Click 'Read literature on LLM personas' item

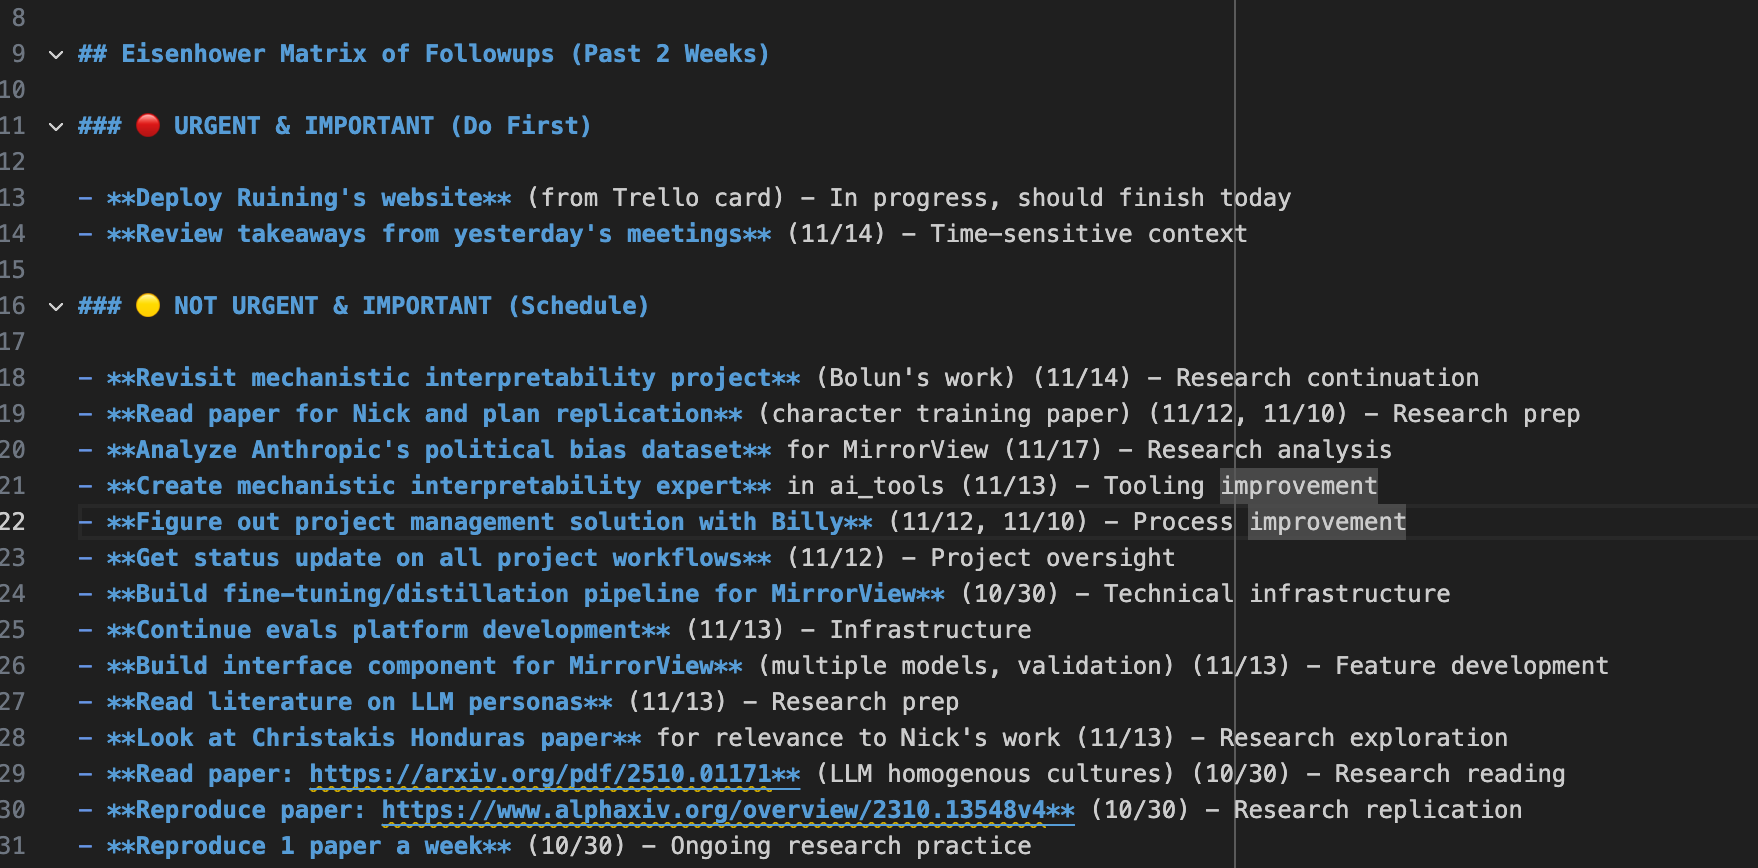359,702
